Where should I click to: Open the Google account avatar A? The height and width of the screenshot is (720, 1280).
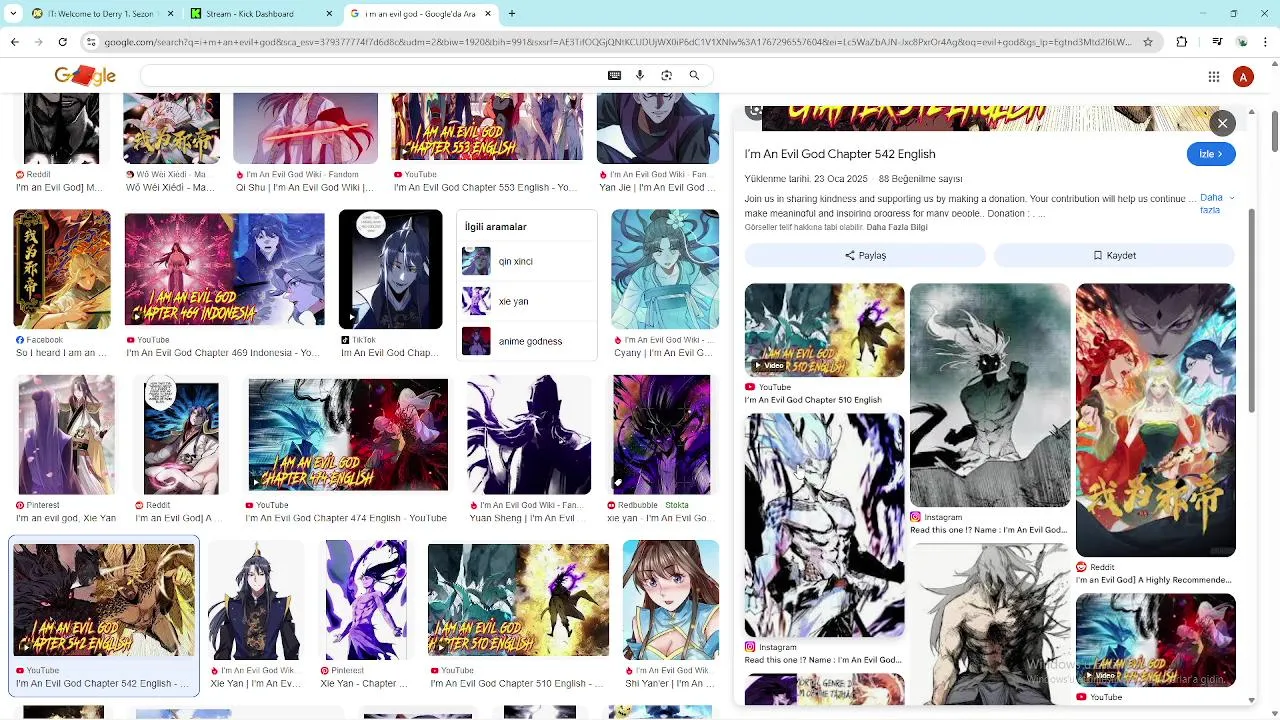[1243, 76]
